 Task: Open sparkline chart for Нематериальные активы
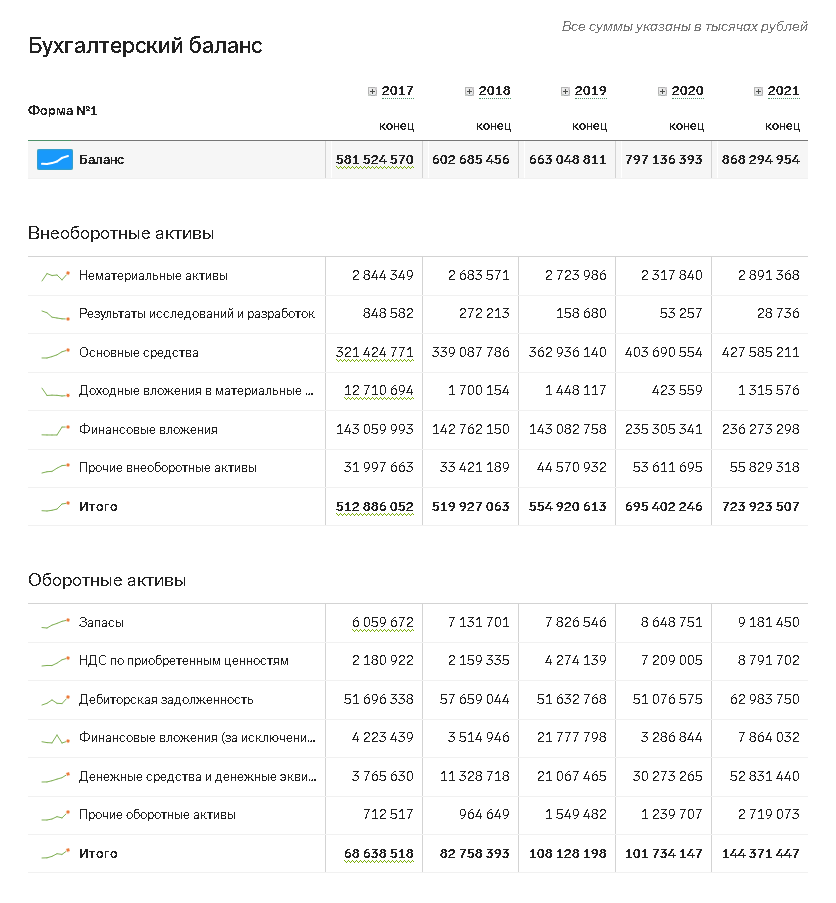pyautogui.click(x=55, y=276)
